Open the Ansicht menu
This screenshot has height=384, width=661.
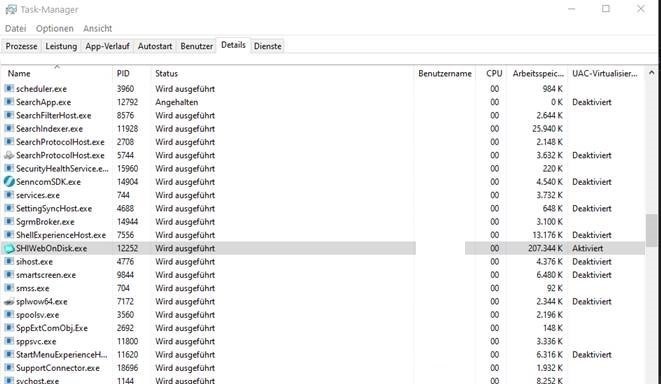tap(97, 28)
